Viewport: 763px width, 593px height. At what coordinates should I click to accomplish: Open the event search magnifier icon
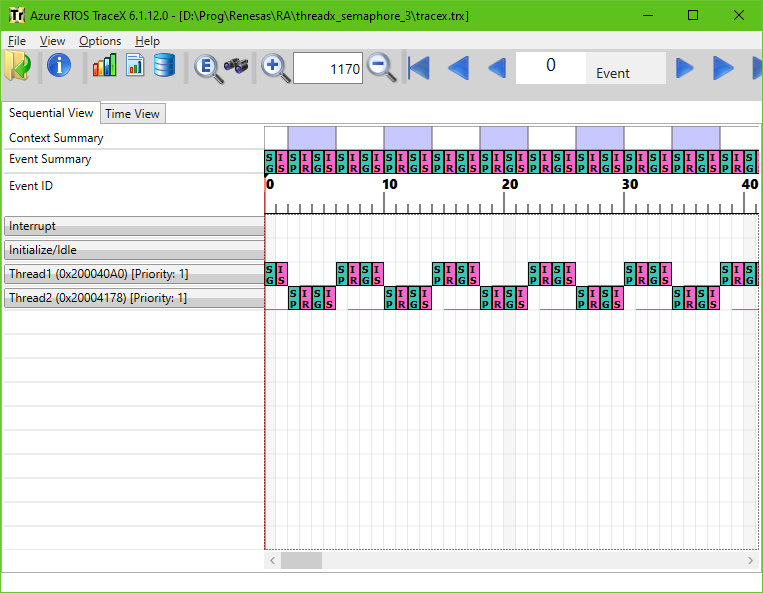(209, 69)
